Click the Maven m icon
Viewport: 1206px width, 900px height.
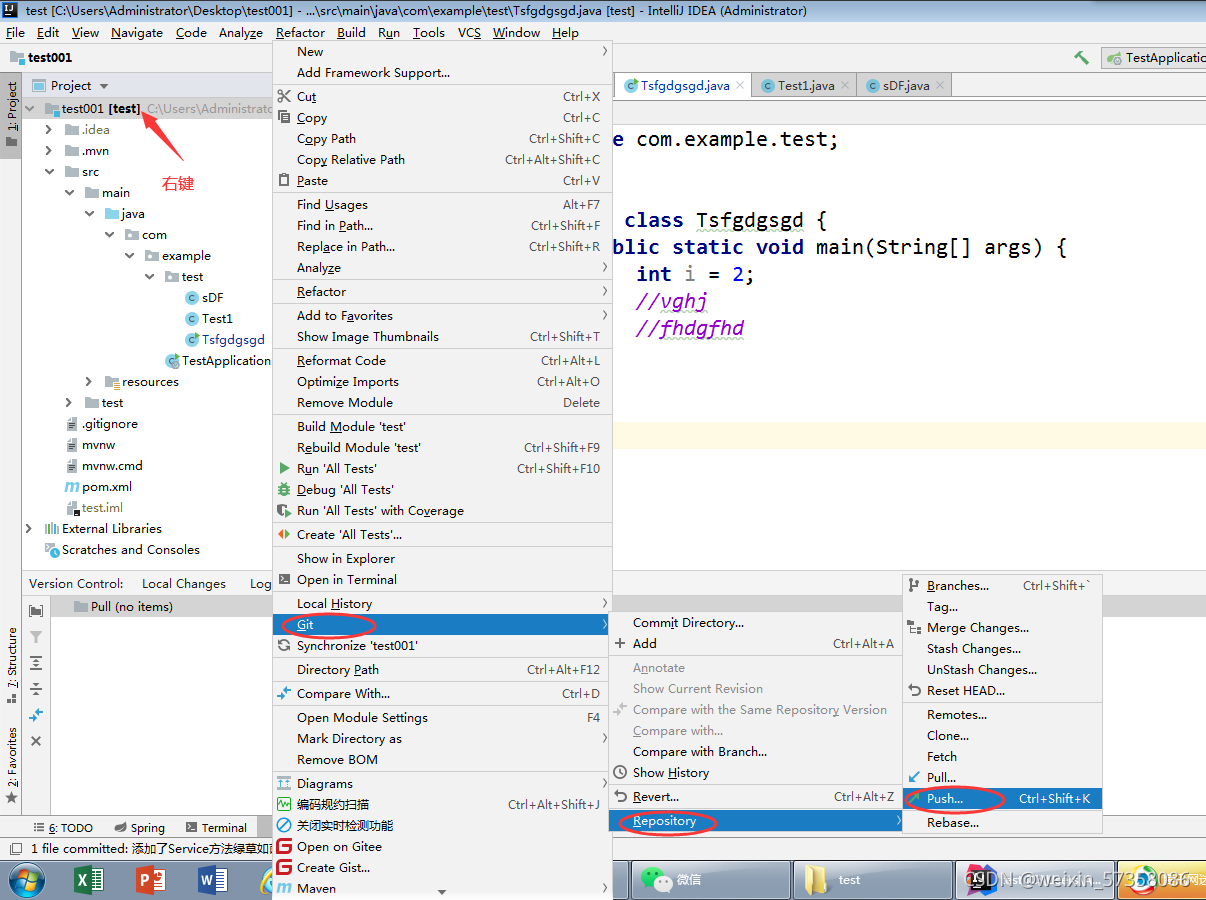click(284, 888)
